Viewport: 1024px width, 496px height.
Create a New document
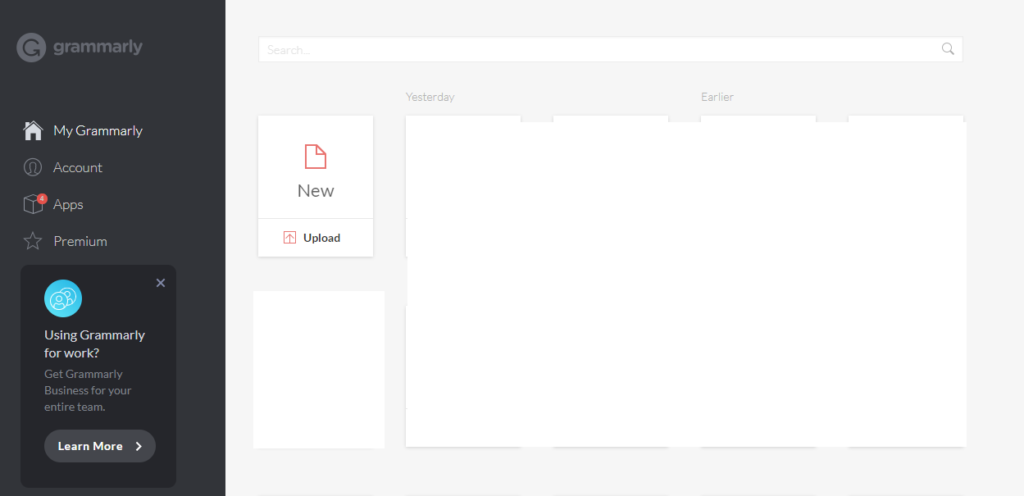pyautogui.click(x=315, y=167)
